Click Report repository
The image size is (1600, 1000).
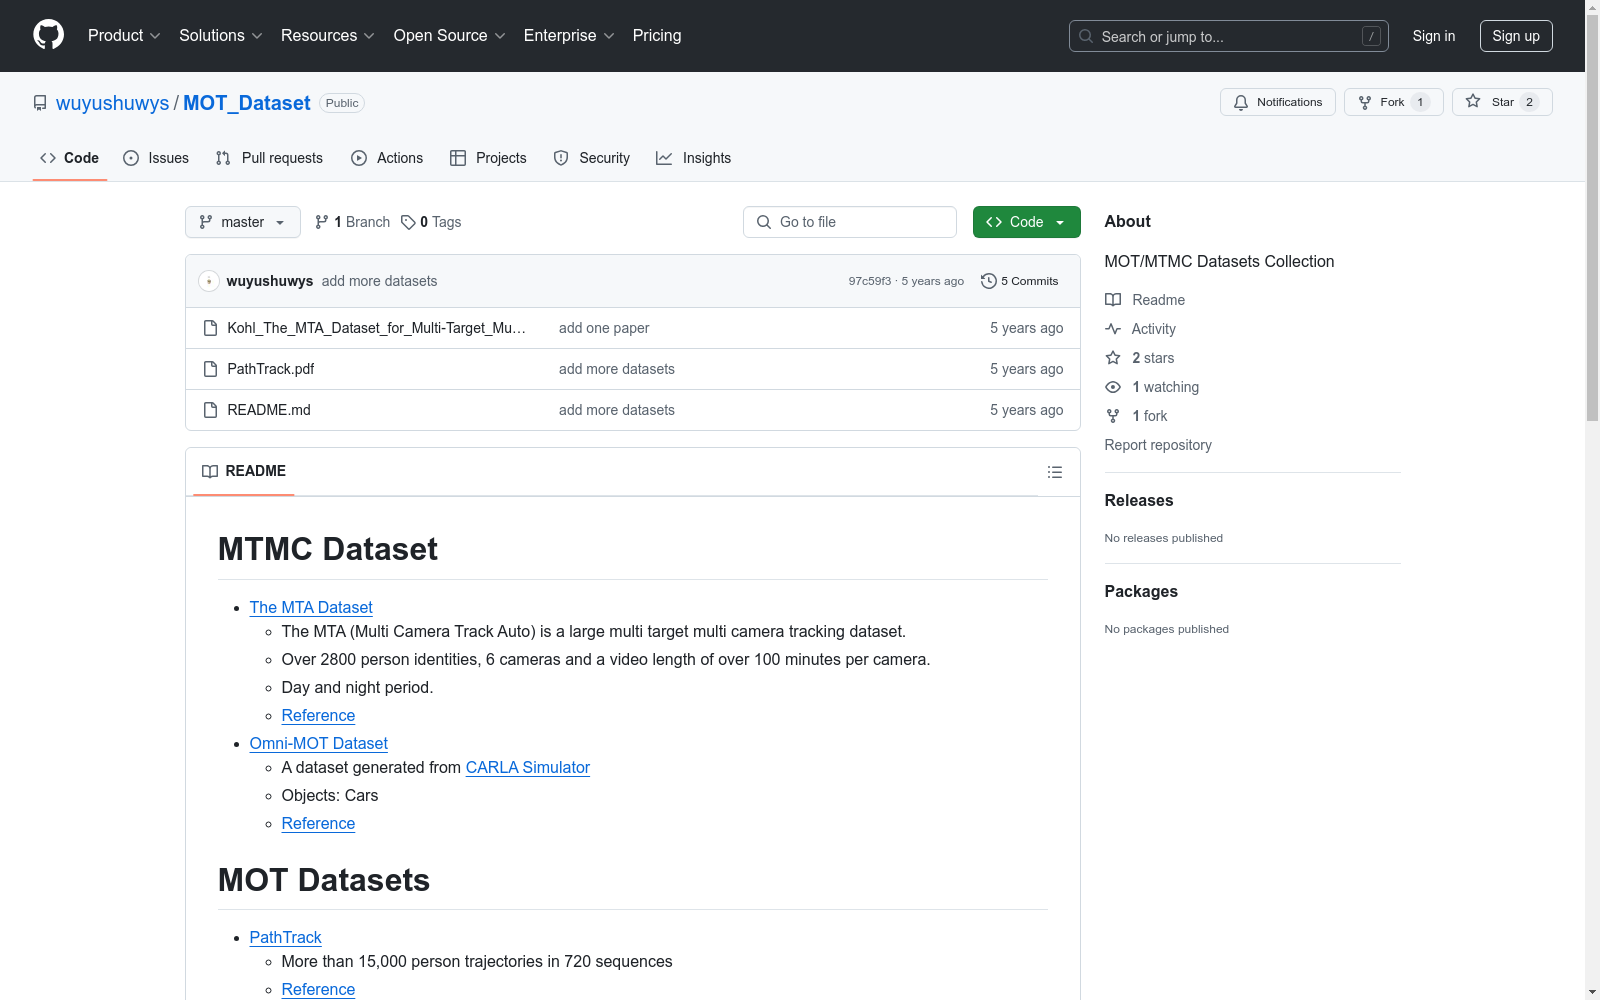pos(1158,445)
